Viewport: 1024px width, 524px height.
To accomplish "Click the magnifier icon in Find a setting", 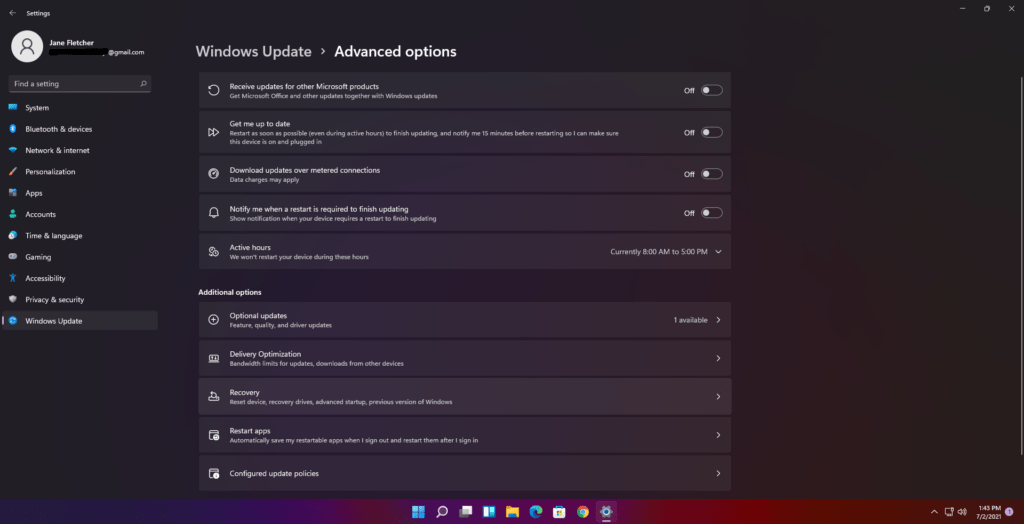I will (x=143, y=84).
